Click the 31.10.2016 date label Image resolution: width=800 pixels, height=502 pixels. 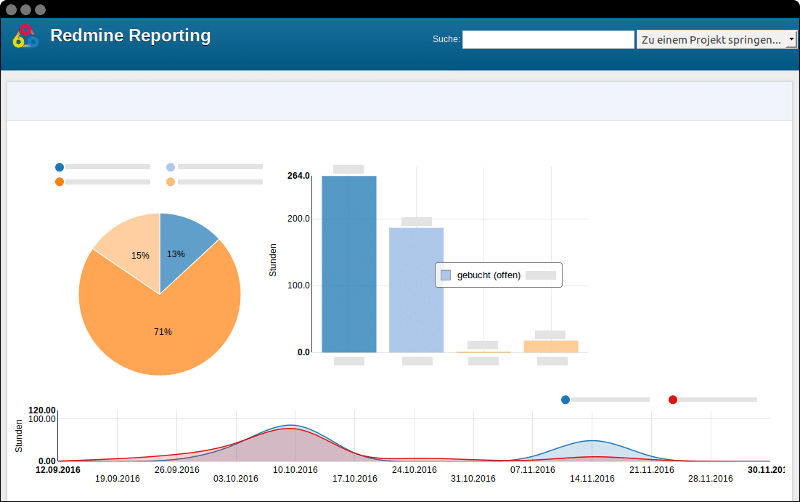473,479
